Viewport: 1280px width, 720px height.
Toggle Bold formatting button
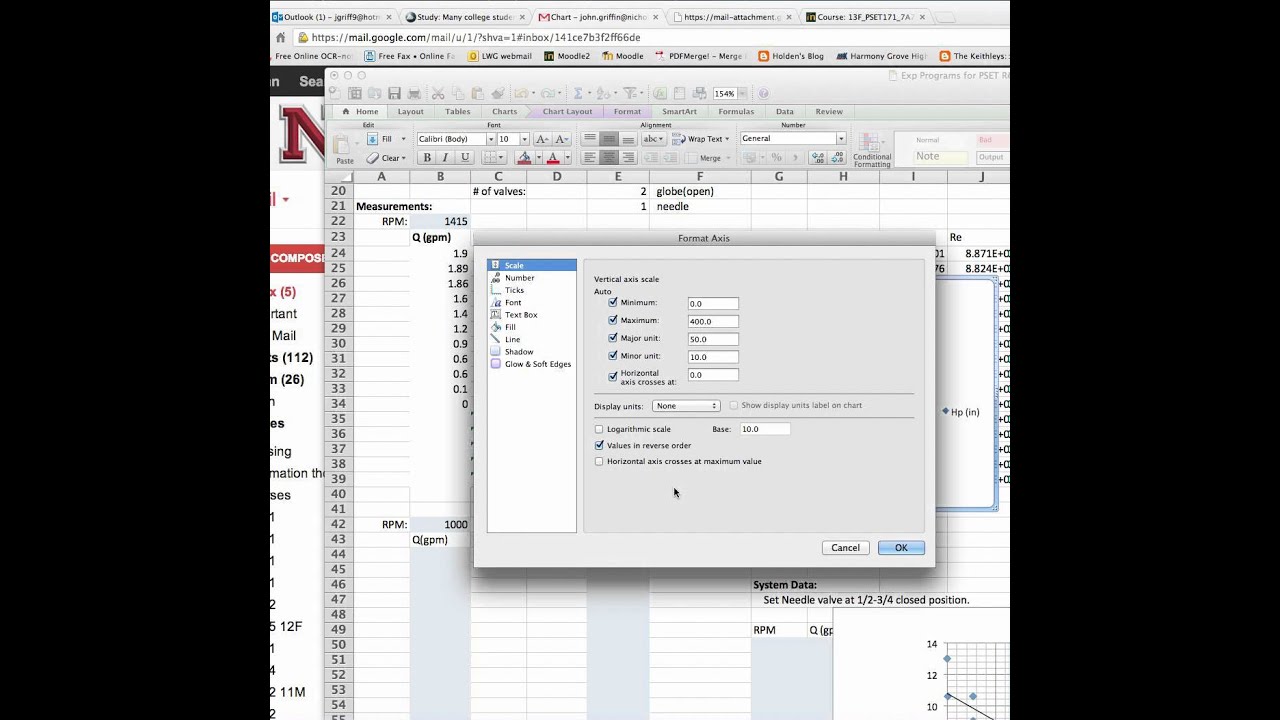click(x=427, y=158)
